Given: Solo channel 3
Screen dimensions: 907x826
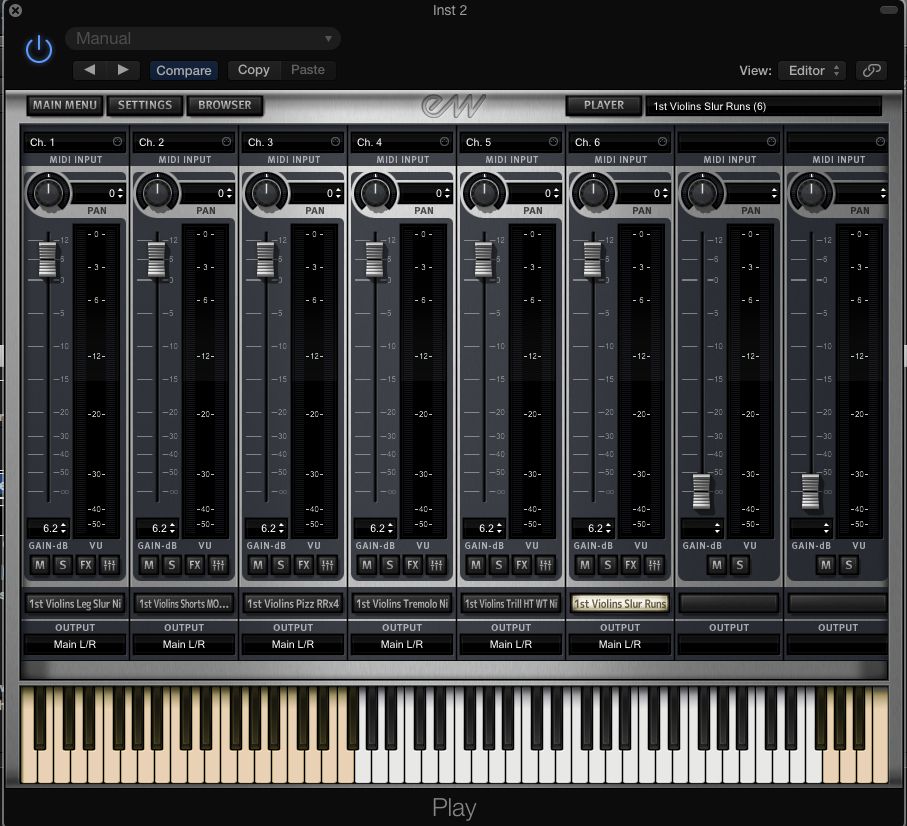Looking at the screenshot, I should 281,565.
